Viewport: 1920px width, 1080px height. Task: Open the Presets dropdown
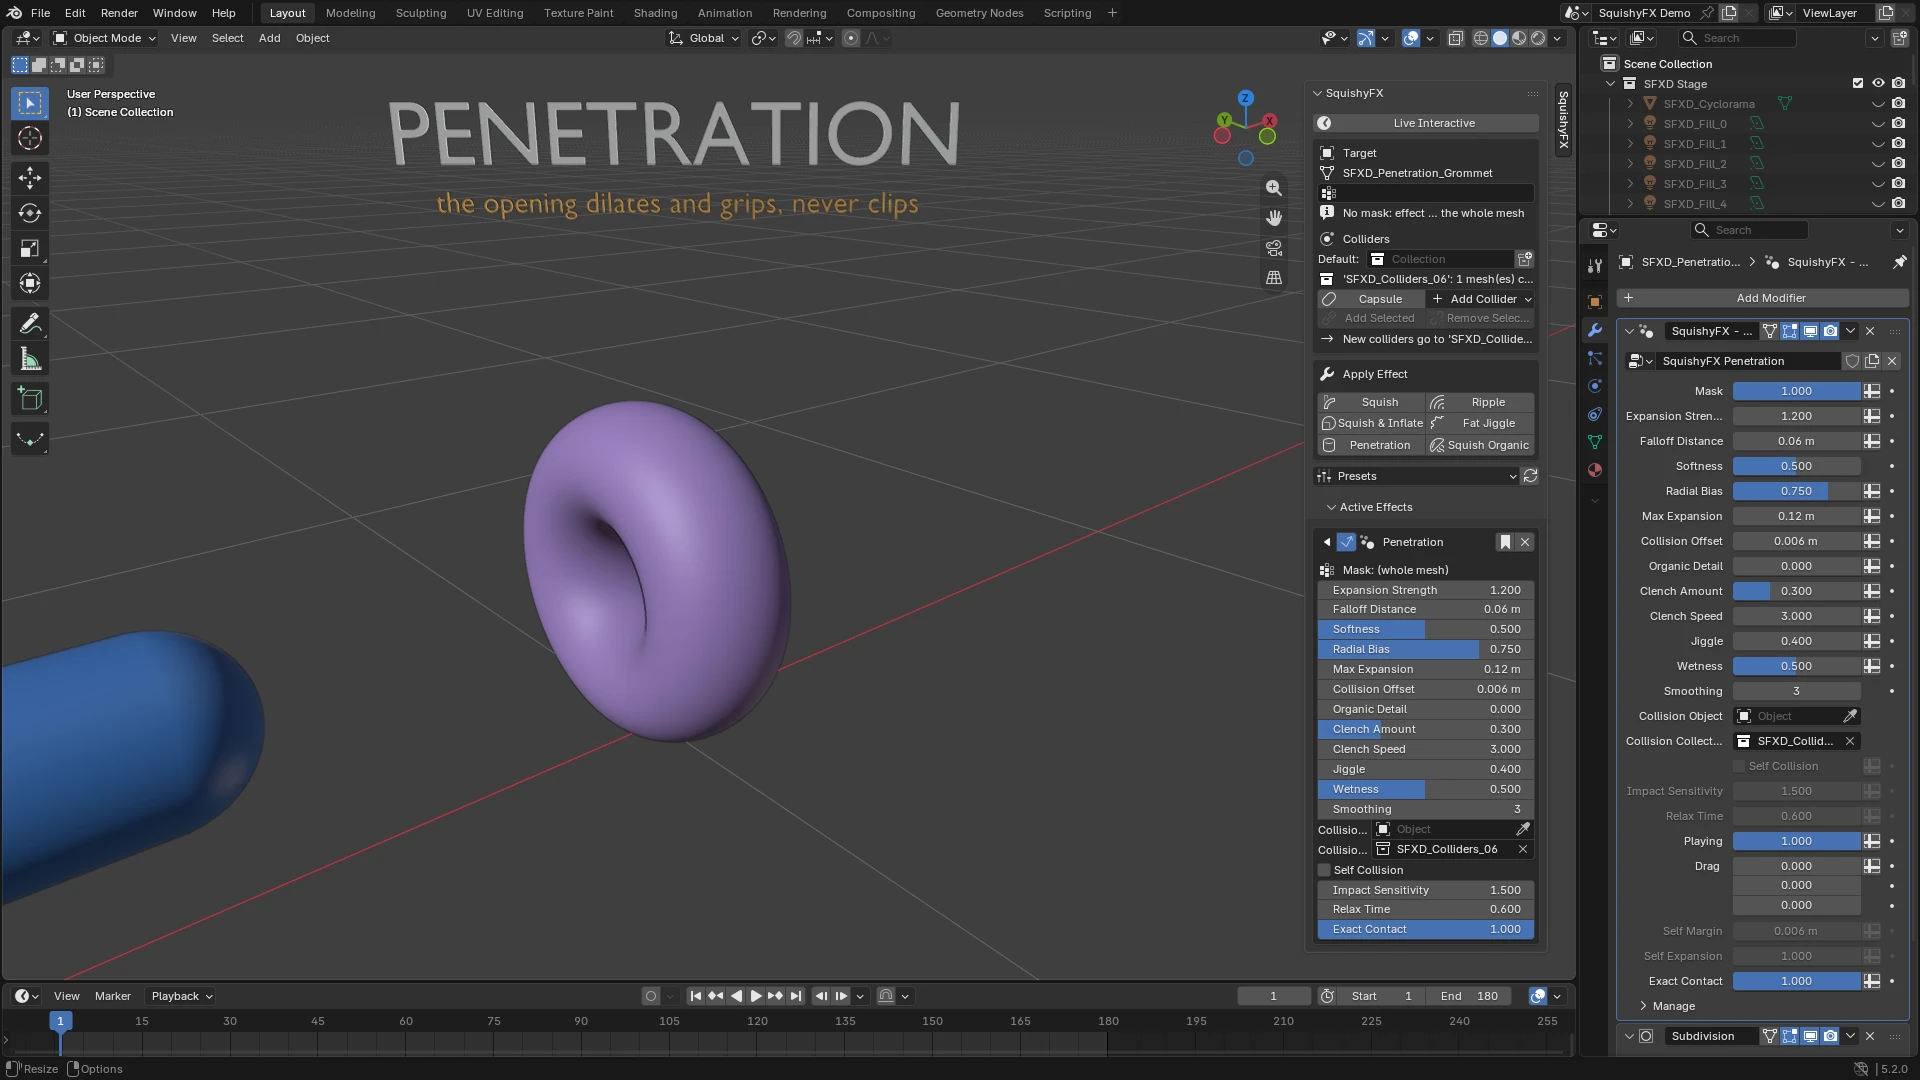[x=1416, y=476]
